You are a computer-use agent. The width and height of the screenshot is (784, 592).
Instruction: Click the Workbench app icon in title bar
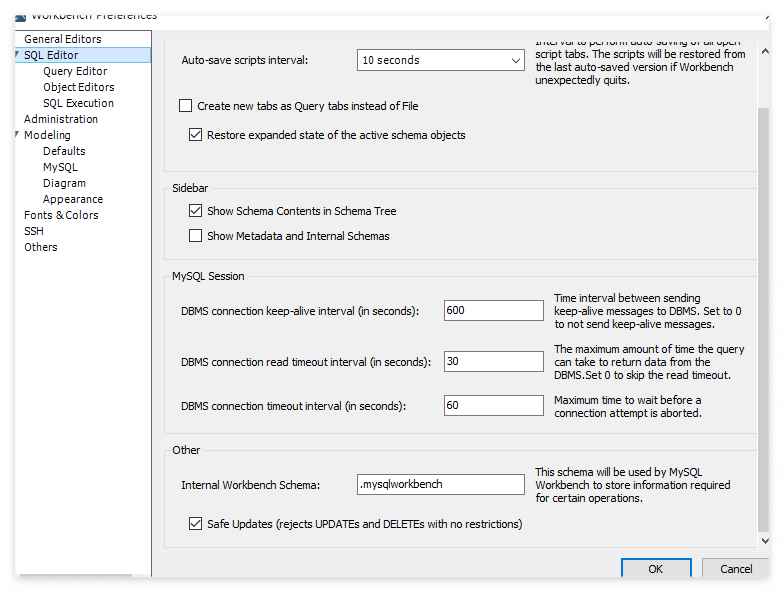[20, 18]
